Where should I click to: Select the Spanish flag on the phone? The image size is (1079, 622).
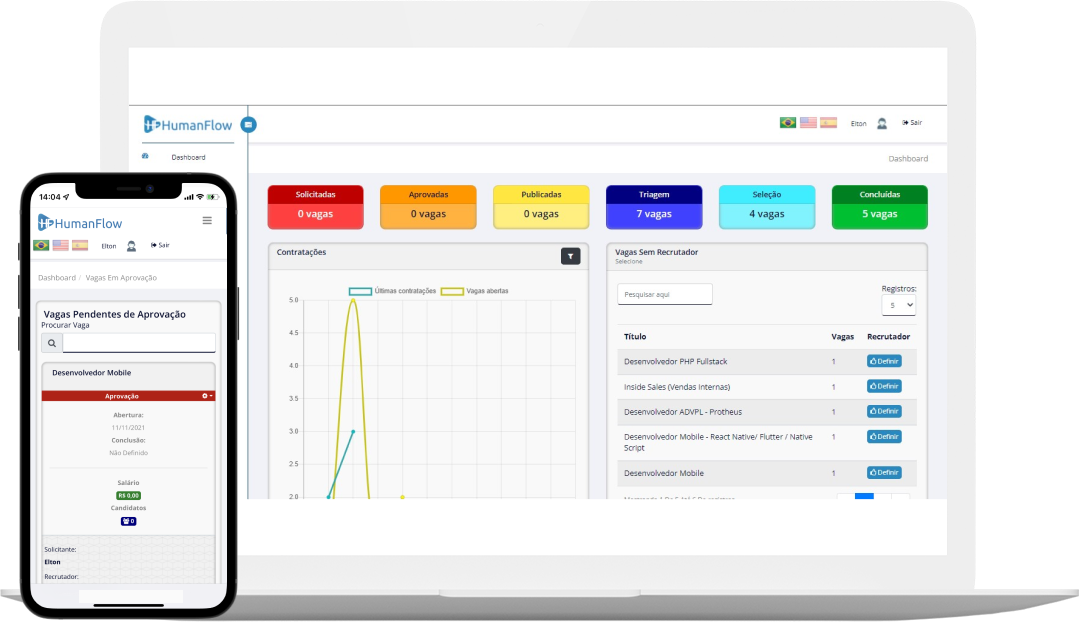click(81, 245)
